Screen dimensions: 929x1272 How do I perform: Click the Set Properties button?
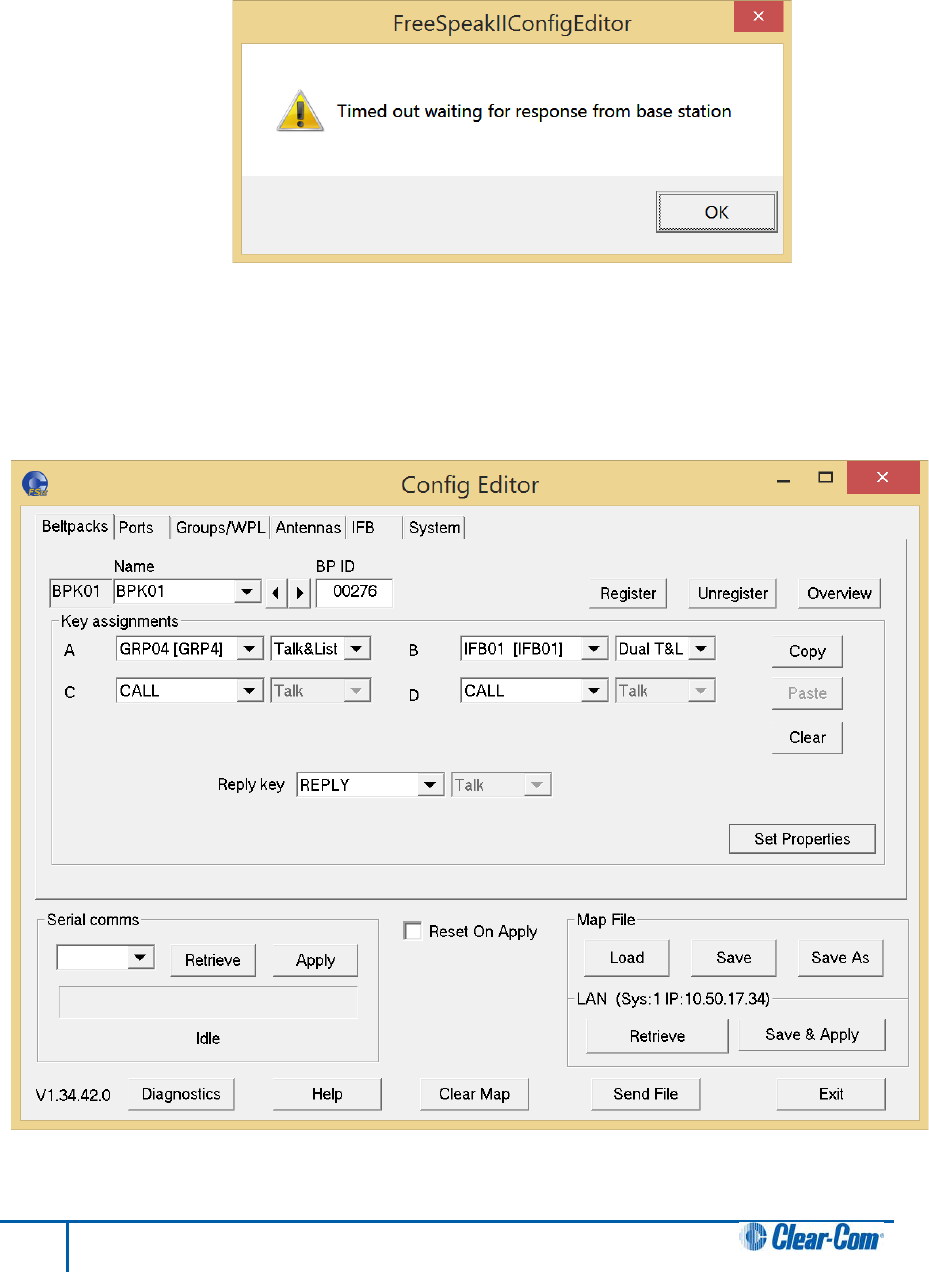pyautogui.click(x=802, y=839)
